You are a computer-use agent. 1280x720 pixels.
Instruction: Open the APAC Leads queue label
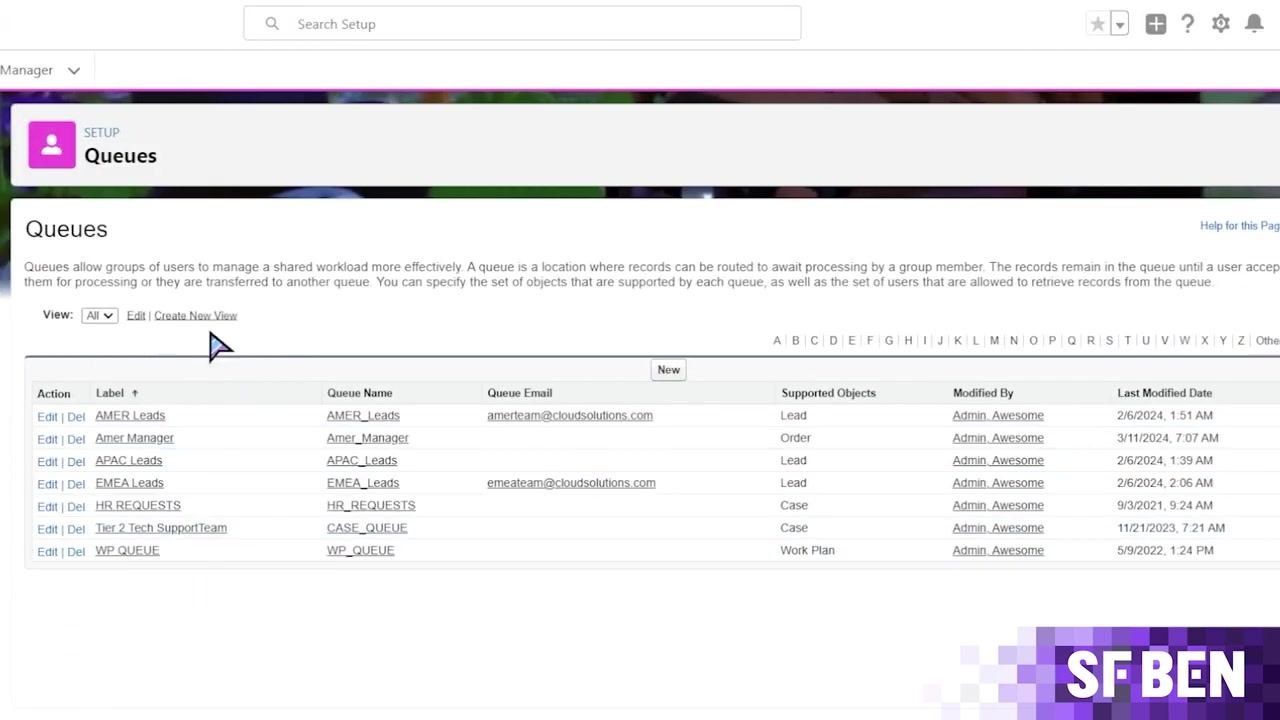128,460
